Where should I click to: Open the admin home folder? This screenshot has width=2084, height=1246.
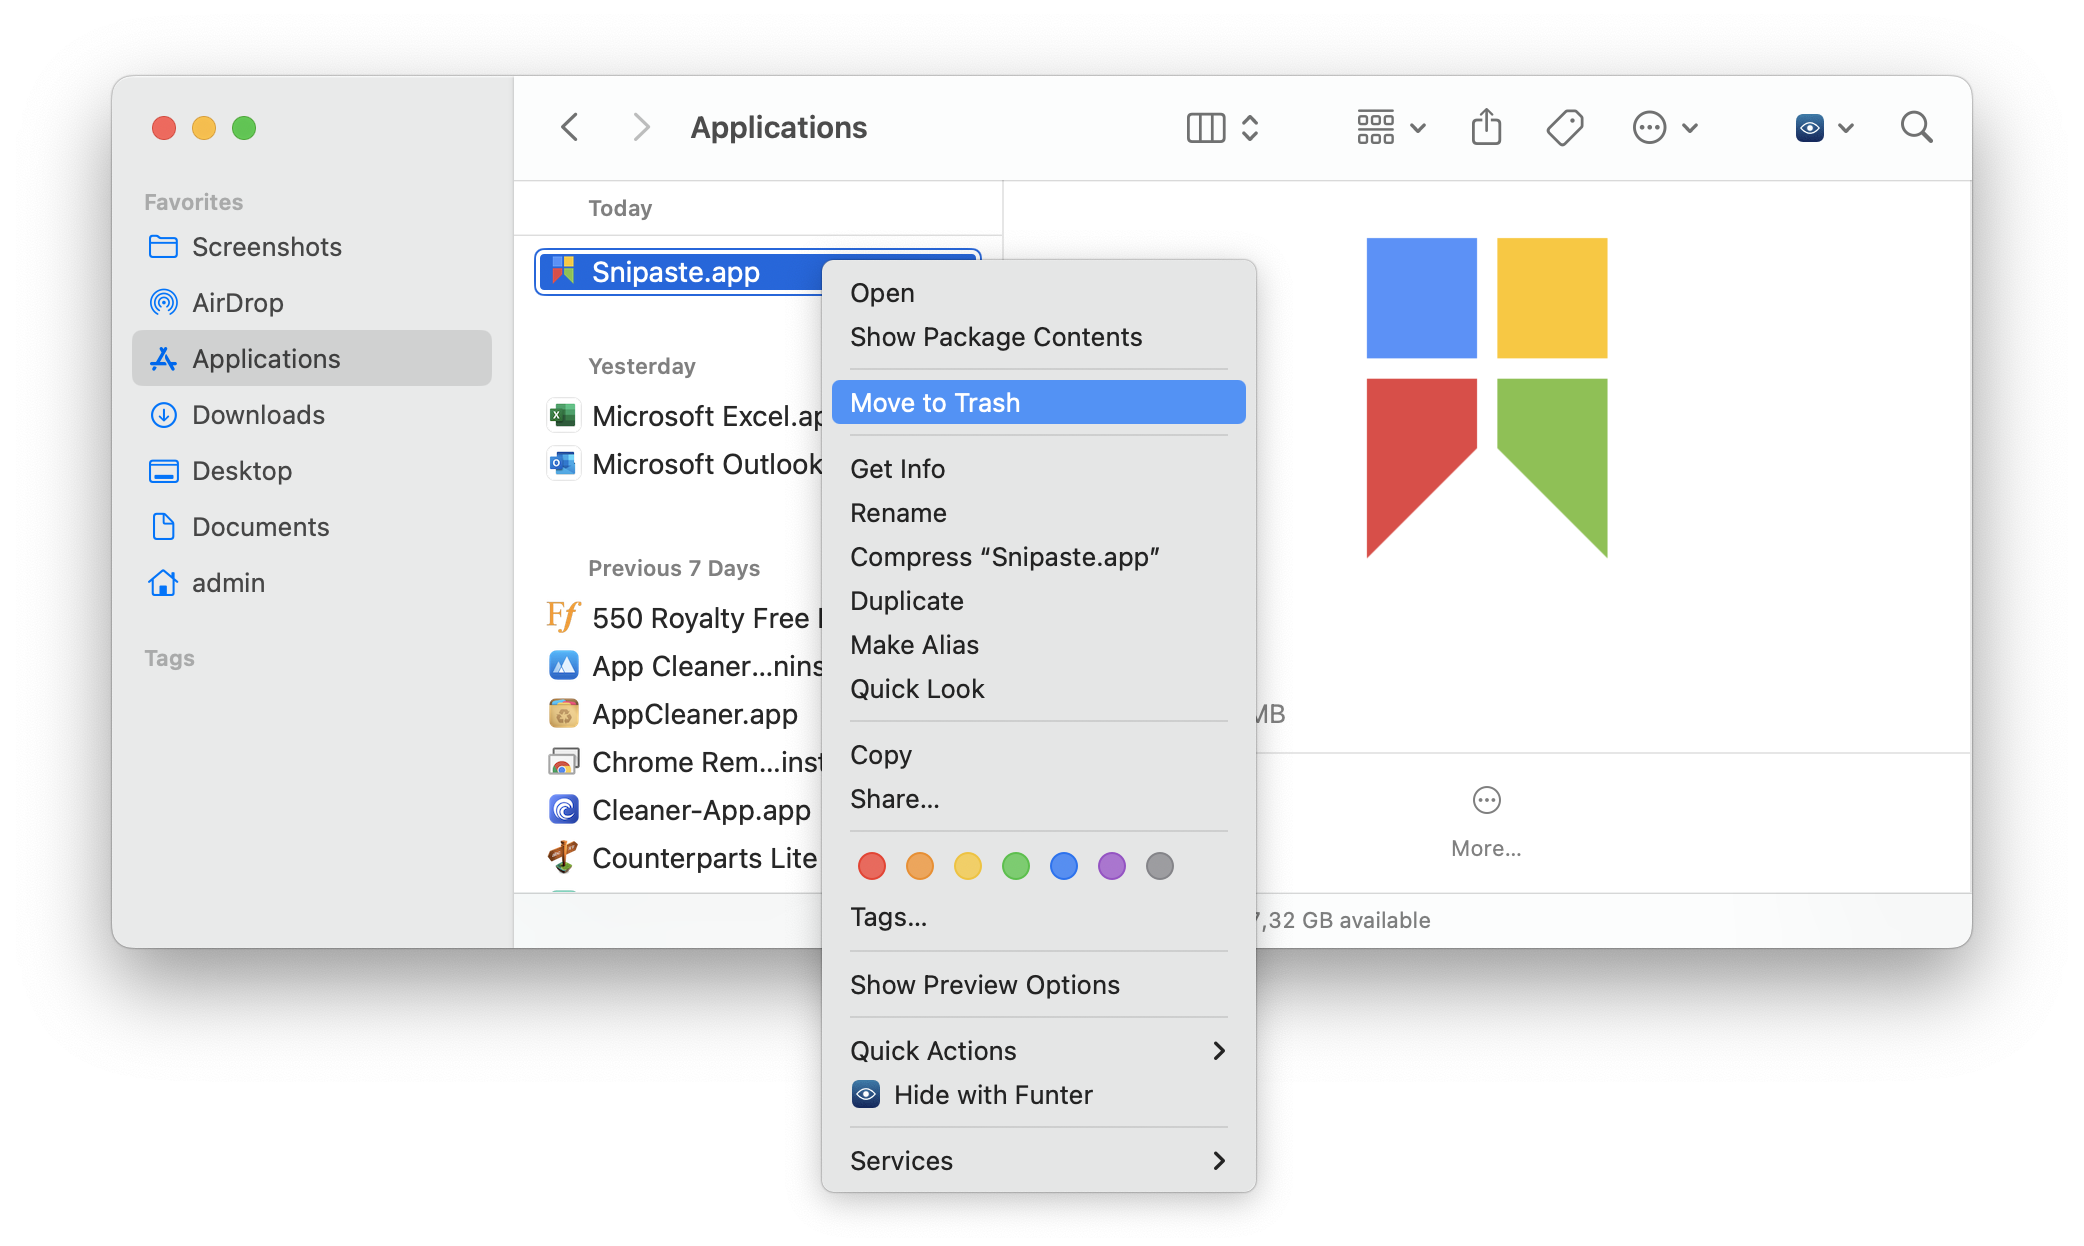tap(312, 583)
